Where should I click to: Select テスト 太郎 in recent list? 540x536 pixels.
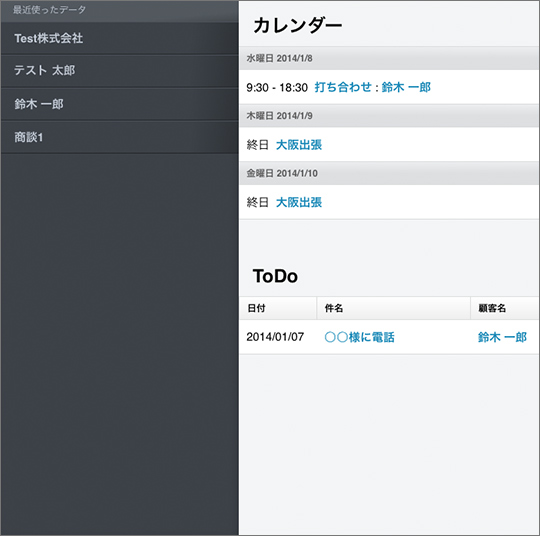tap(120, 71)
